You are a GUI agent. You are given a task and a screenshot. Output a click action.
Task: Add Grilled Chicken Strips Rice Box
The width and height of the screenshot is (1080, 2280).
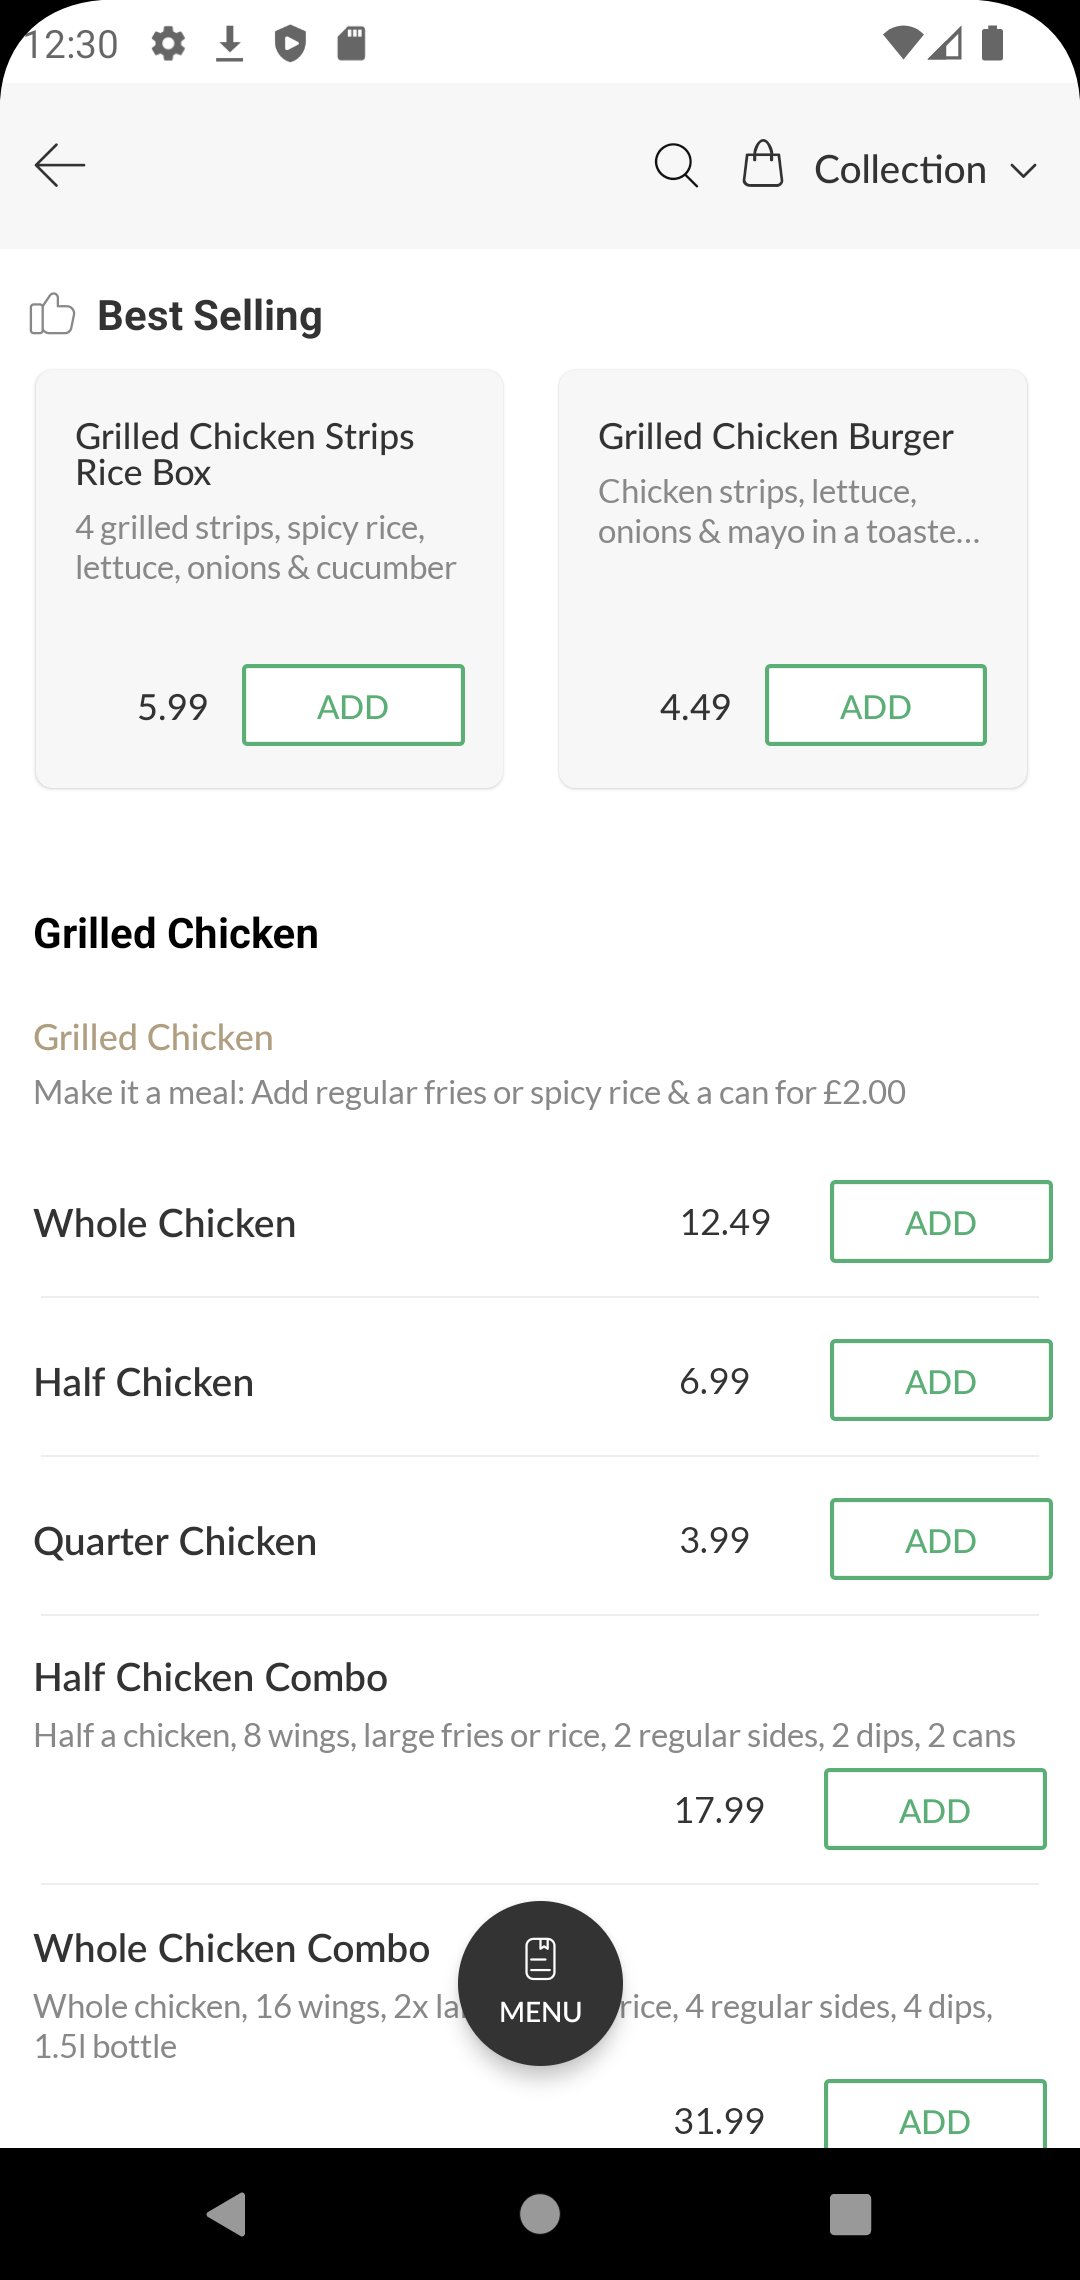[x=353, y=706]
